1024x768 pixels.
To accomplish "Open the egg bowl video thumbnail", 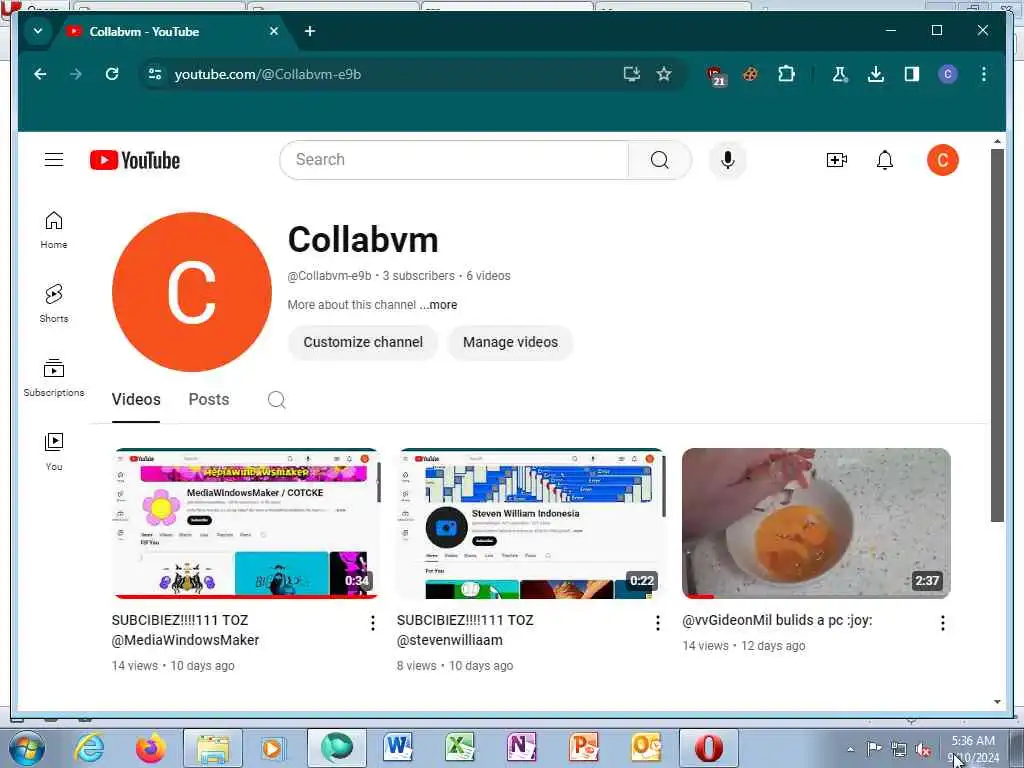I will coord(816,523).
